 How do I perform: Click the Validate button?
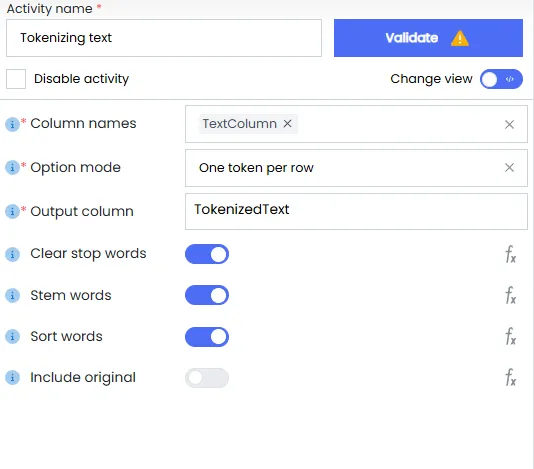pos(428,38)
